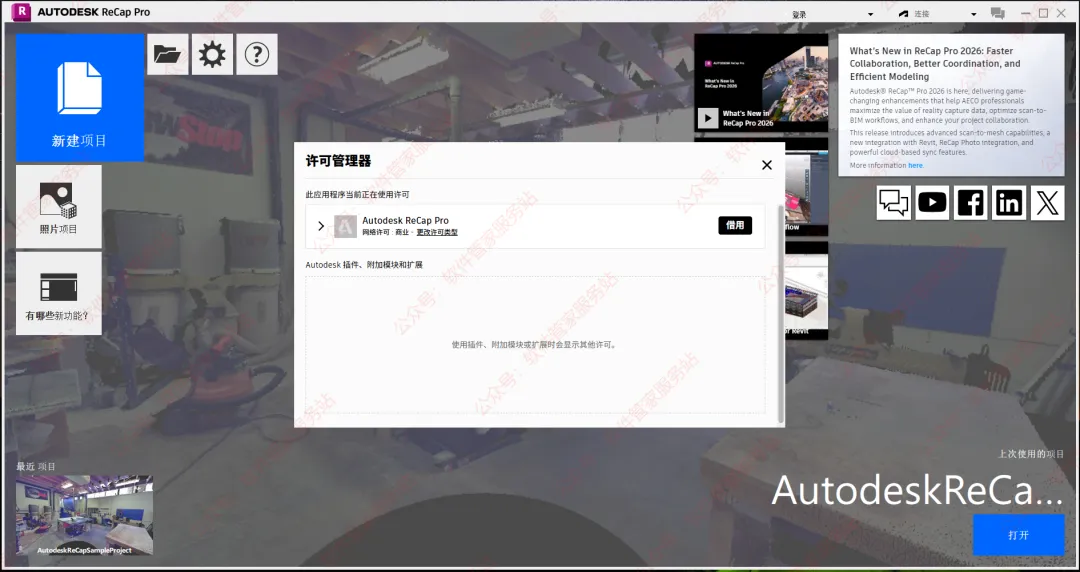Click the '此应用程序当前正在使用许可' text
Viewport: 1080px width, 572px height.
click(357, 194)
